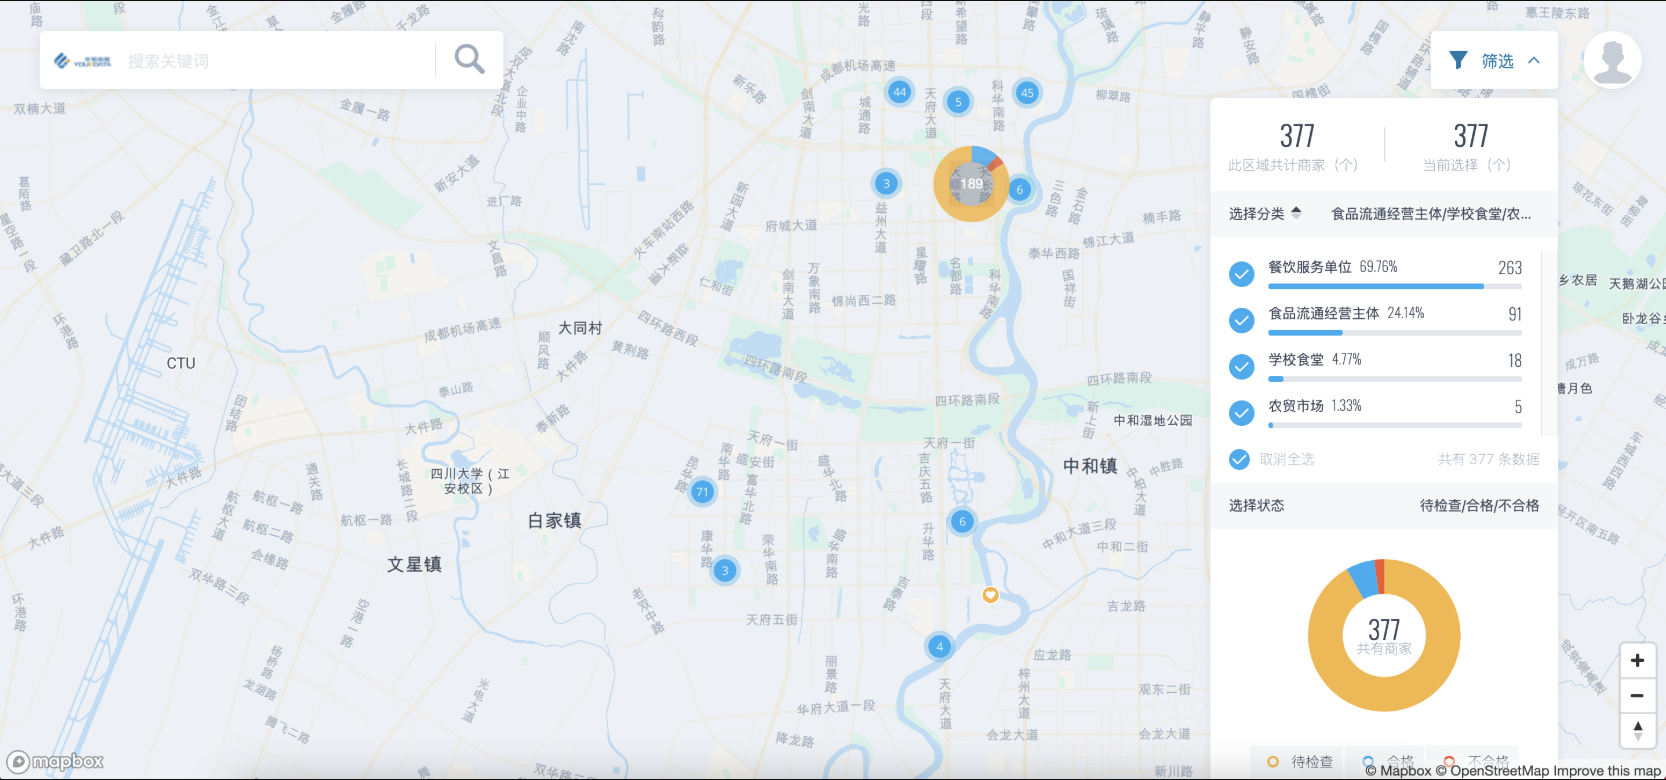Toggle the 取消全选 checkbox
1666x780 pixels.
tap(1239, 459)
